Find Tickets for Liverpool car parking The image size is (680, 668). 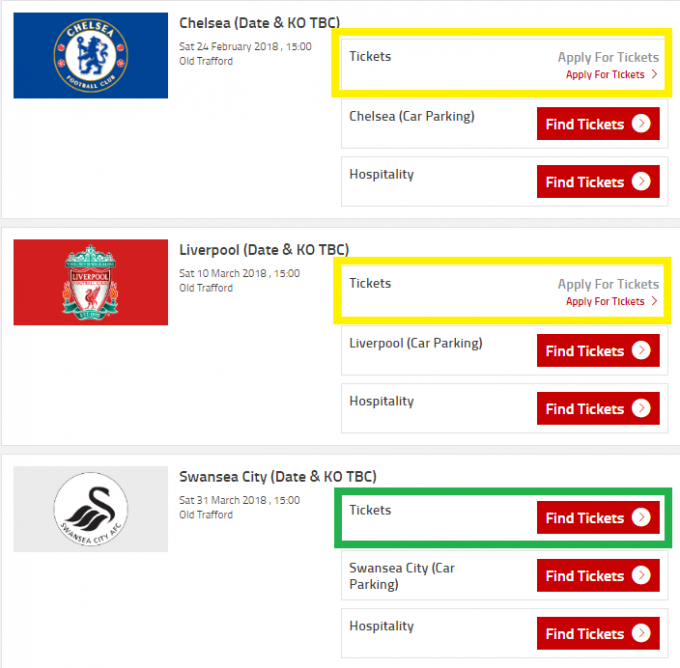pyautogui.click(x=598, y=352)
